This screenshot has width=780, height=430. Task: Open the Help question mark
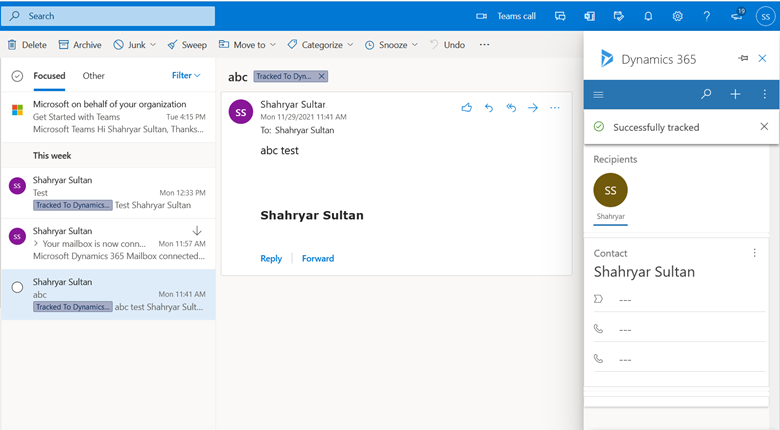tap(706, 16)
